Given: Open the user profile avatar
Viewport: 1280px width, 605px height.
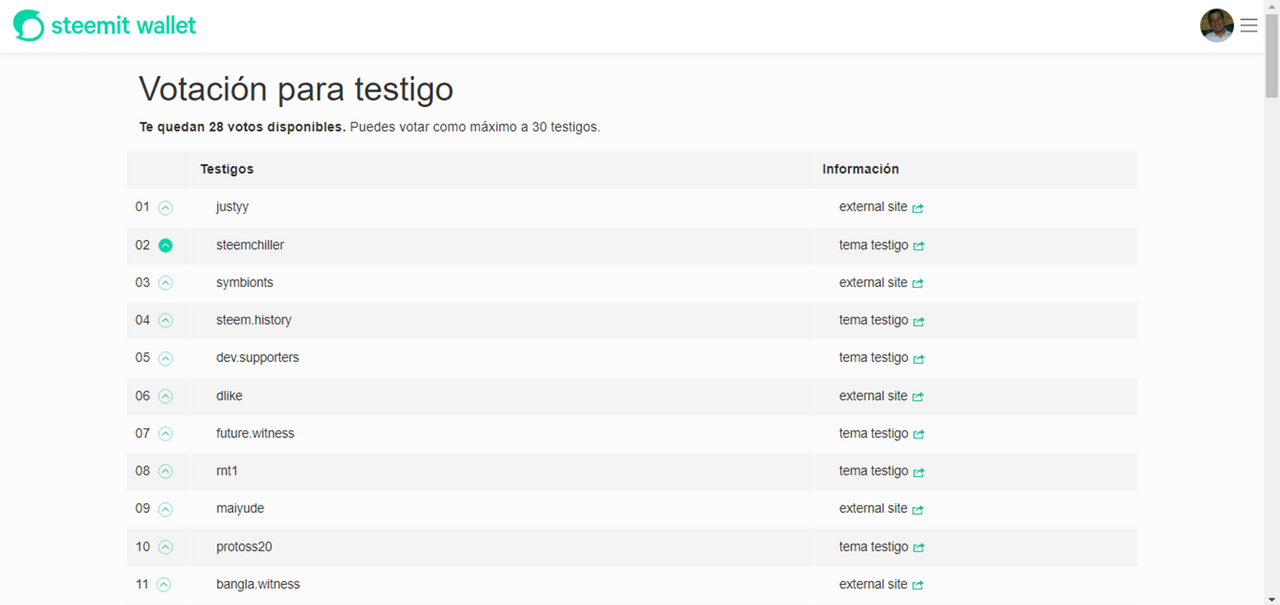Looking at the screenshot, I should (x=1217, y=26).
